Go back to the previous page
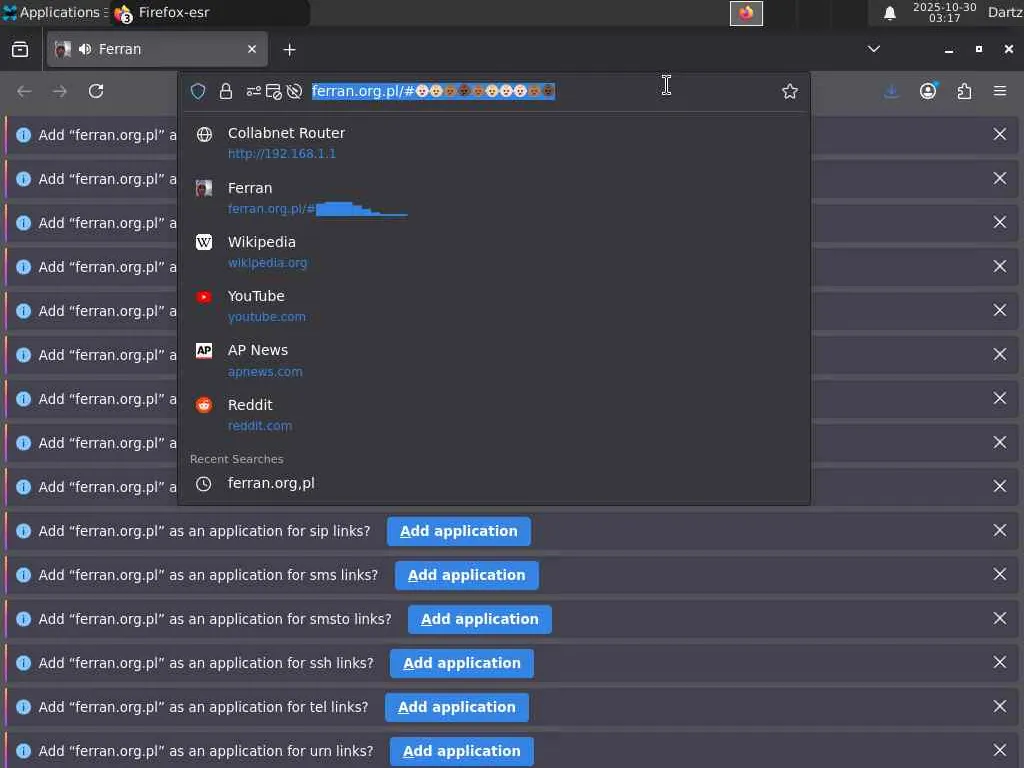The height and width of the screenshot is (768, 1024). click(24, 91)
